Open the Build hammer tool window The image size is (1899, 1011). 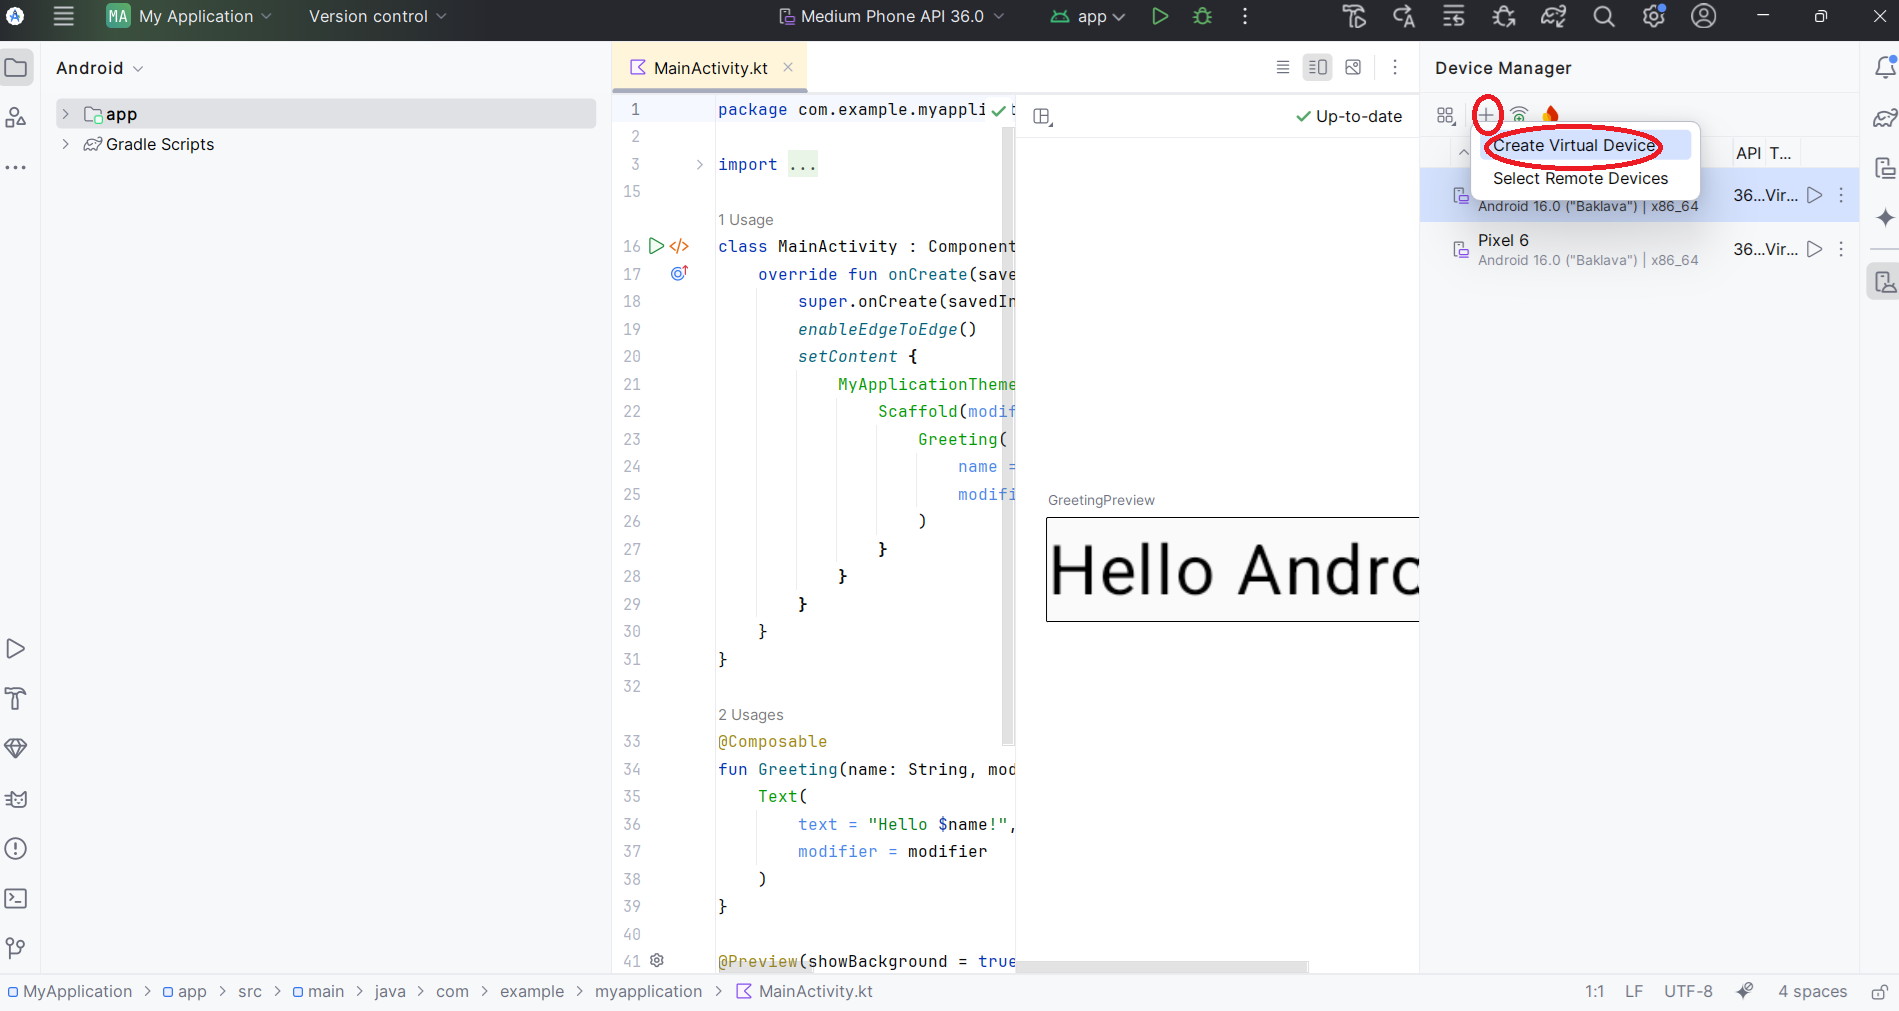[x=16, y=699]
